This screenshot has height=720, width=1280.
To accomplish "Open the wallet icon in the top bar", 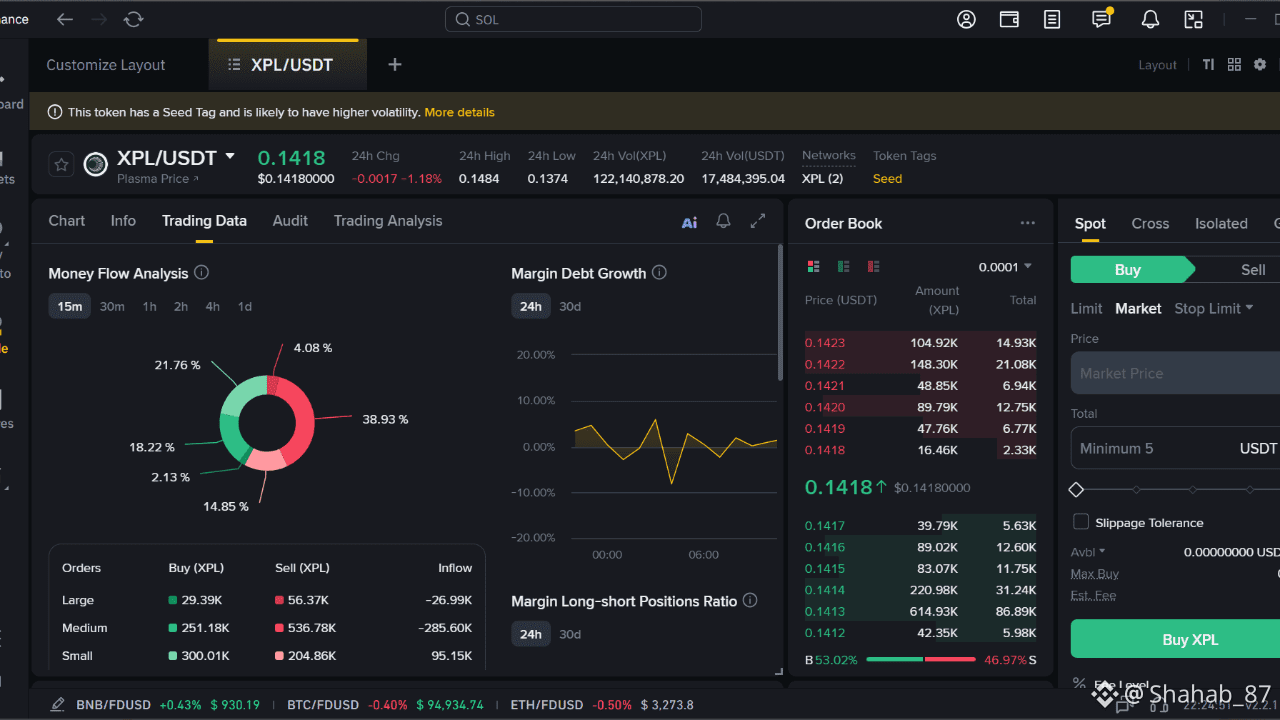I will [1009, 19].
